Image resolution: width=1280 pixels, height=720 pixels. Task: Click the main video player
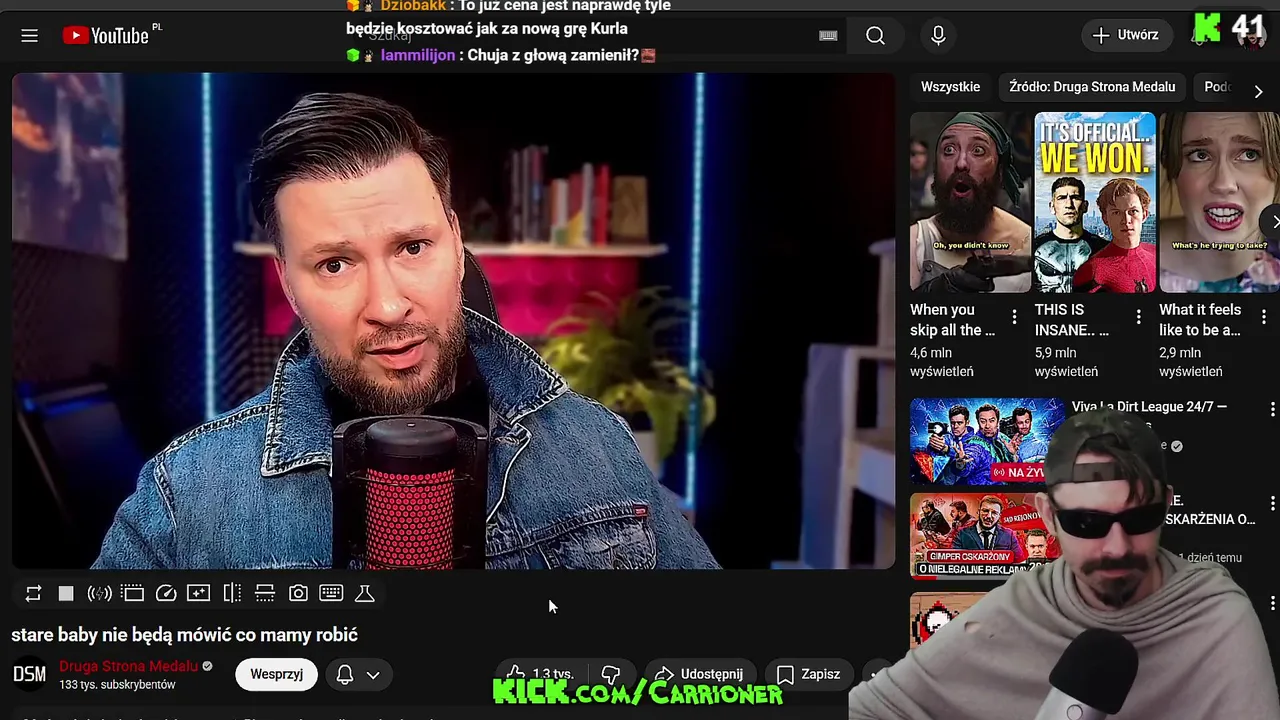(x=453, y=320)
